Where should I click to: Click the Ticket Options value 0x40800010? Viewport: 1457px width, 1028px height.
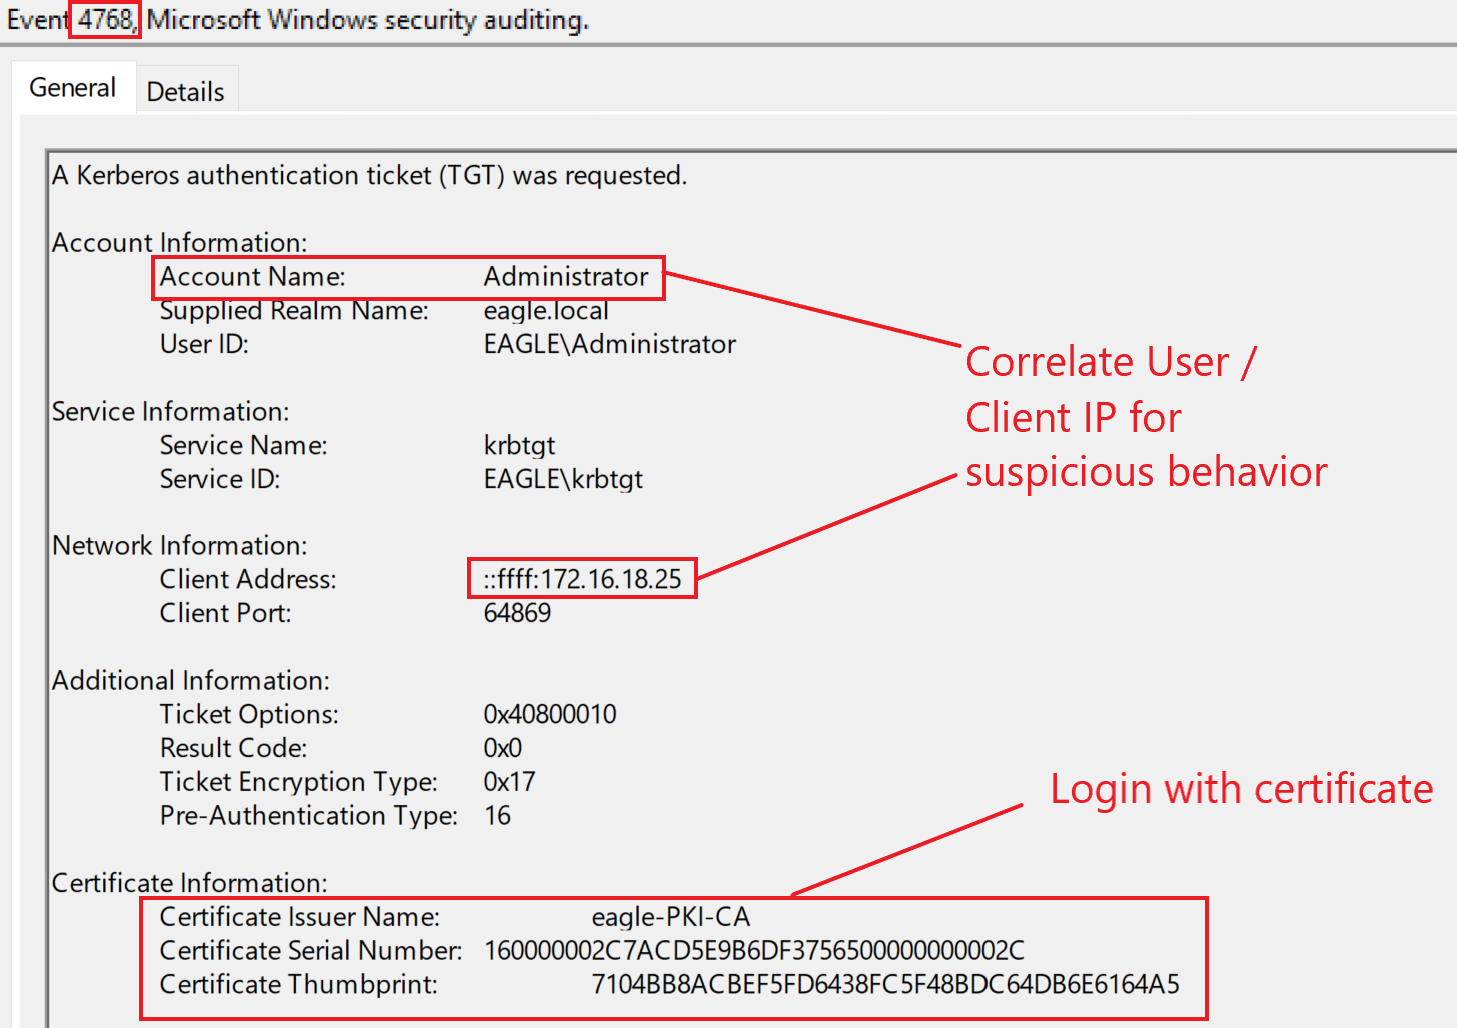click(x=550, y=714)
